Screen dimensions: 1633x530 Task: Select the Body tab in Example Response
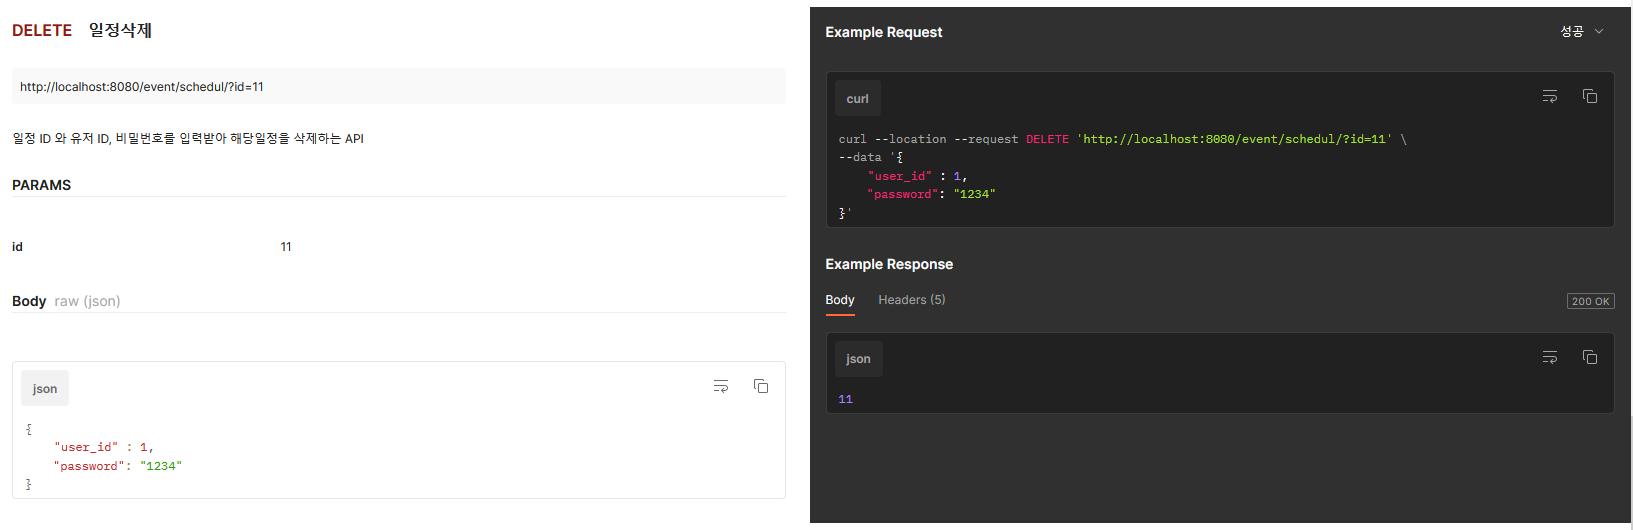pyautogui.click(x=840, y=300)
